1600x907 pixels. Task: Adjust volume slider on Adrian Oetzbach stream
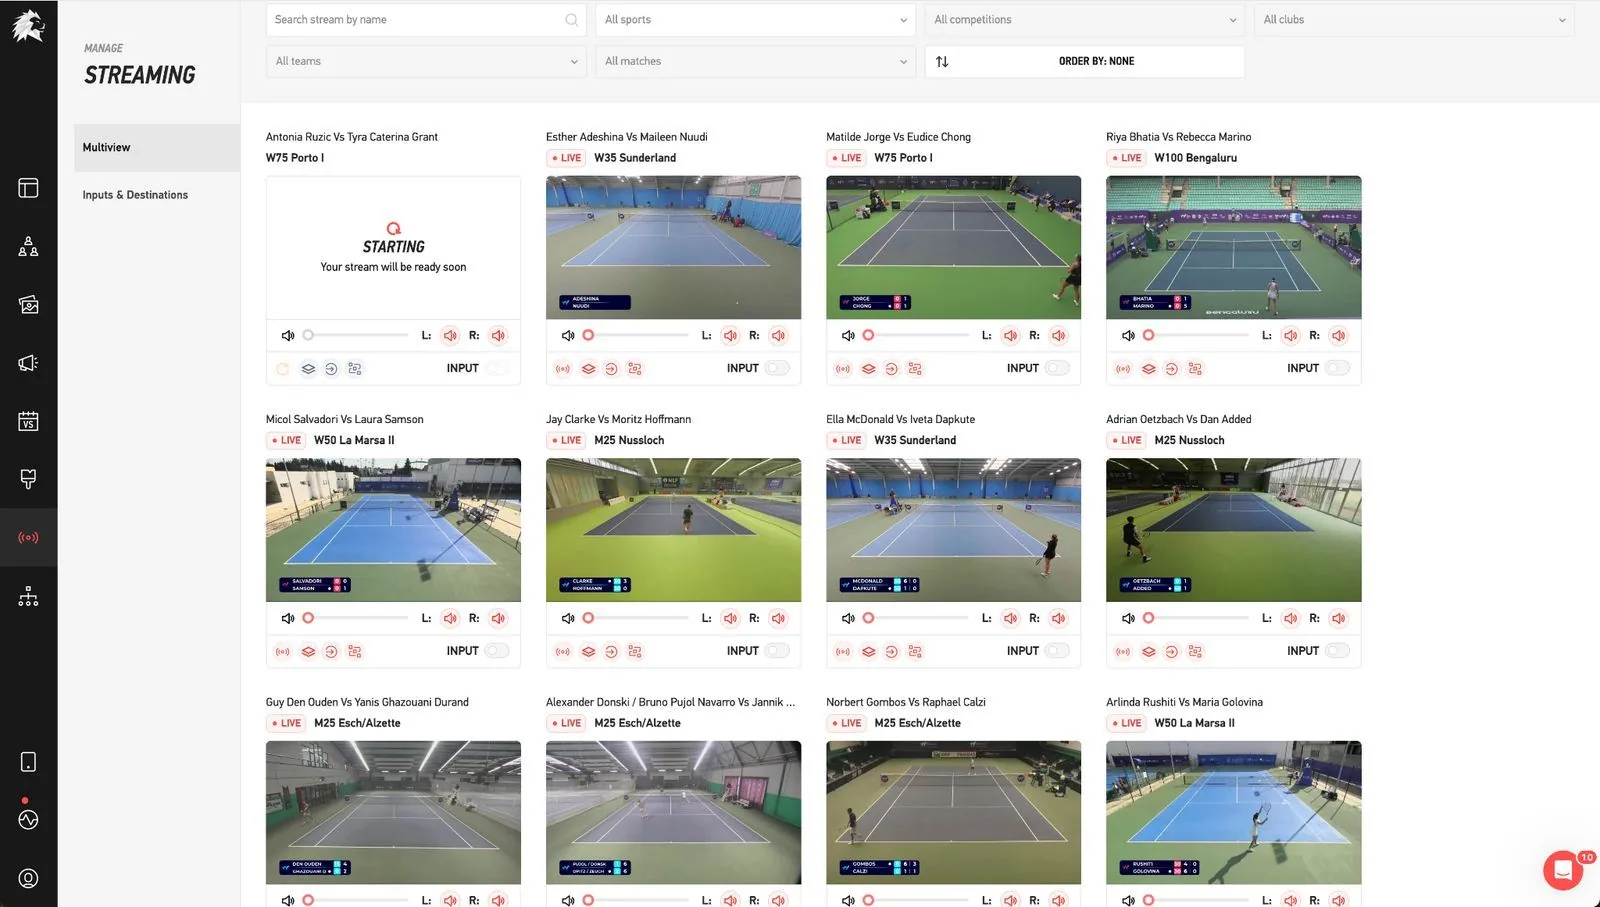point(1197,618)
